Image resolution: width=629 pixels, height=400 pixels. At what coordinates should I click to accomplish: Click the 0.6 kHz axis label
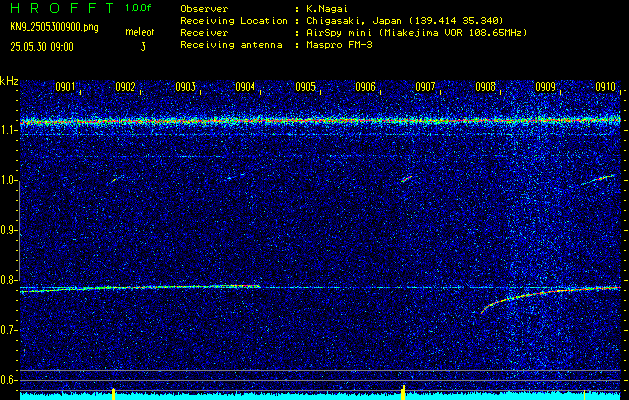(x=9, y=380)
